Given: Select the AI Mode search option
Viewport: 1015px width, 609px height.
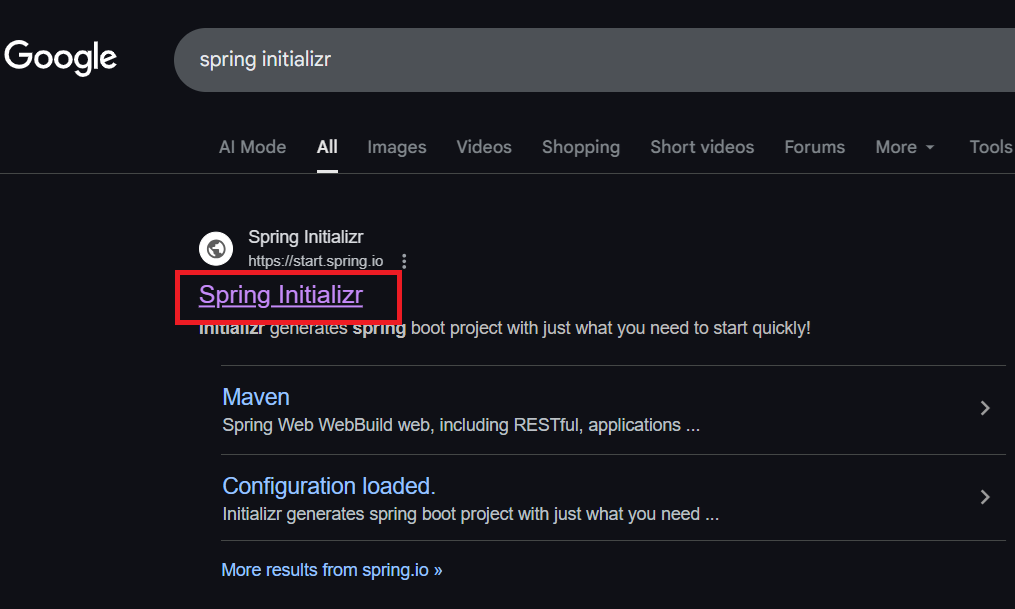Looking at the screenshot, I should 252,147.
